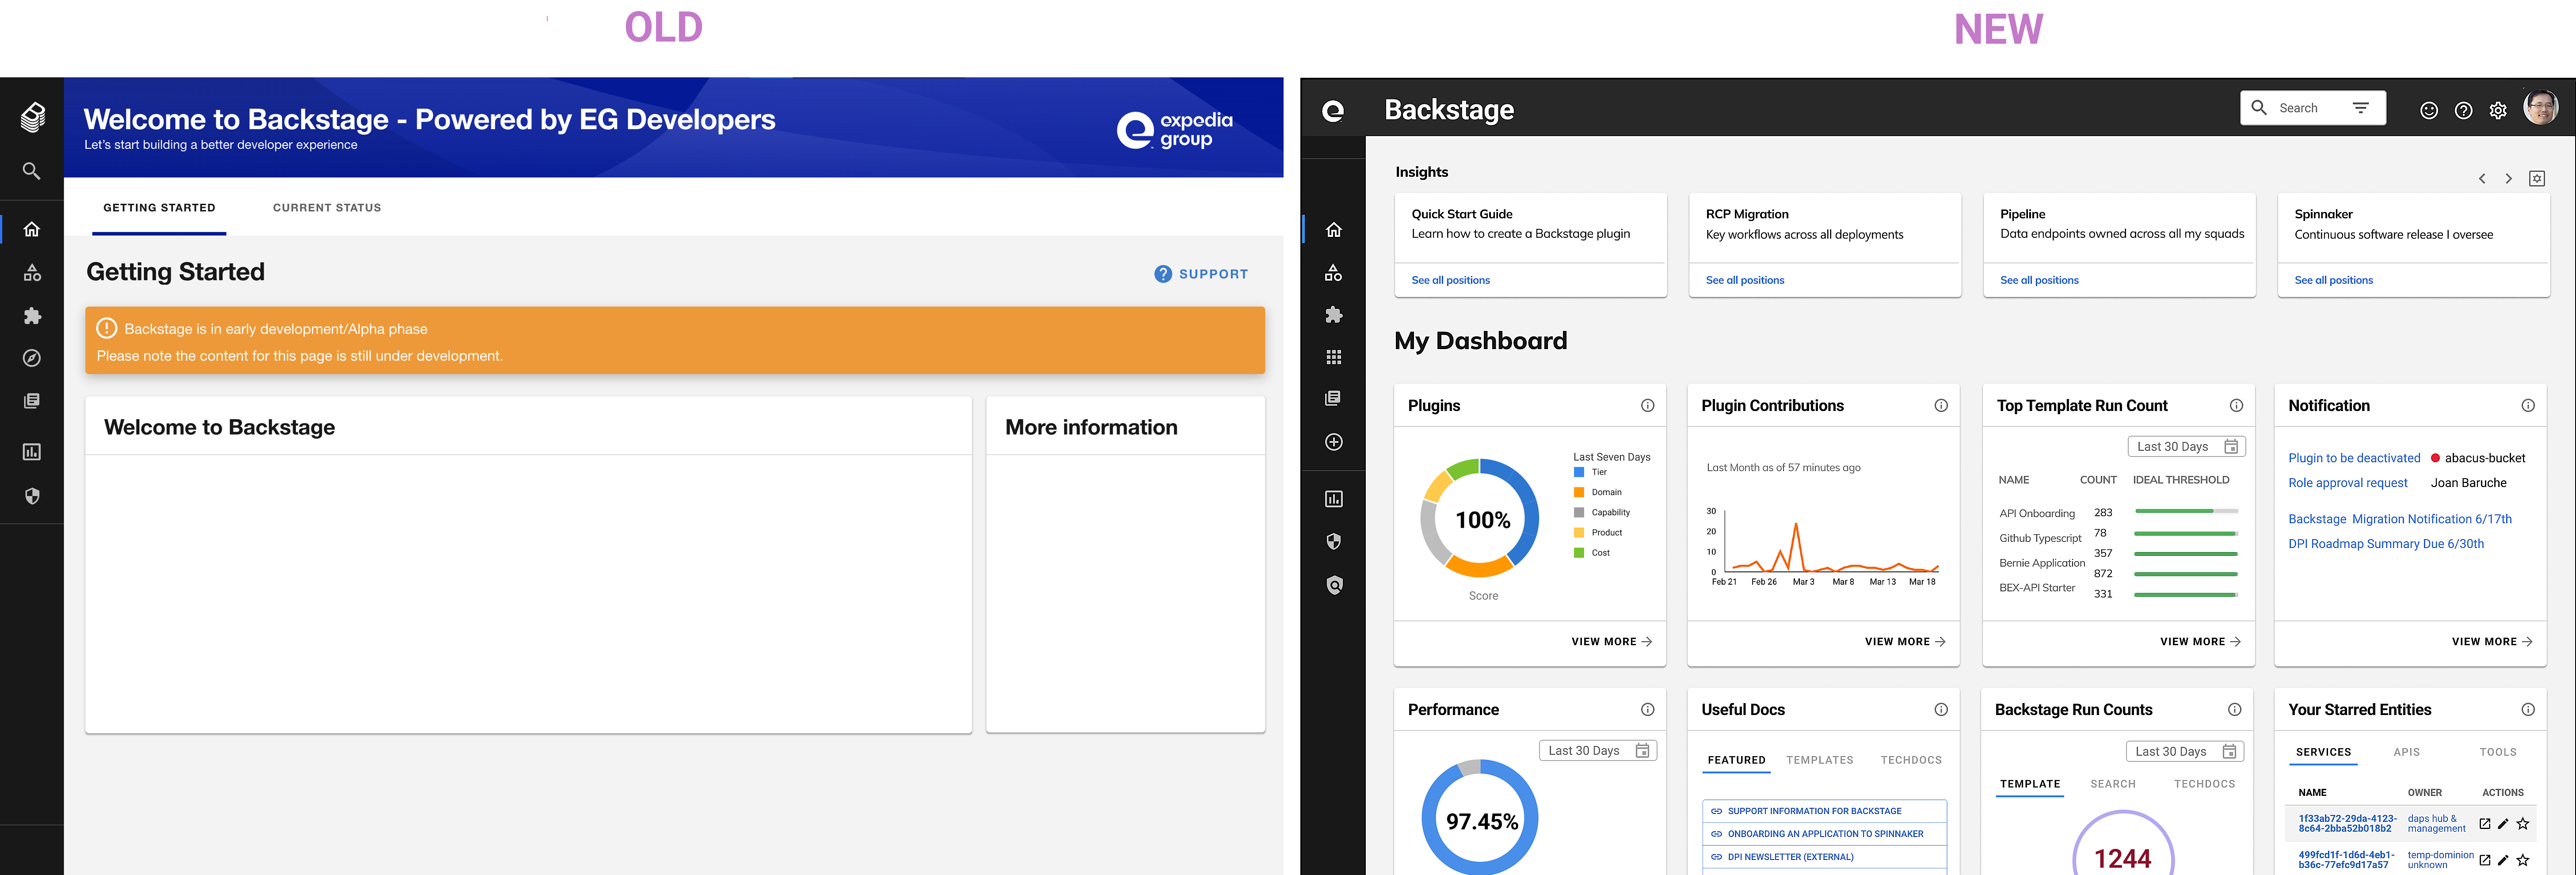Star the 499fcd1f entity row
The height and width of the screenshot is (875, 2576).
pos(2523,860)
